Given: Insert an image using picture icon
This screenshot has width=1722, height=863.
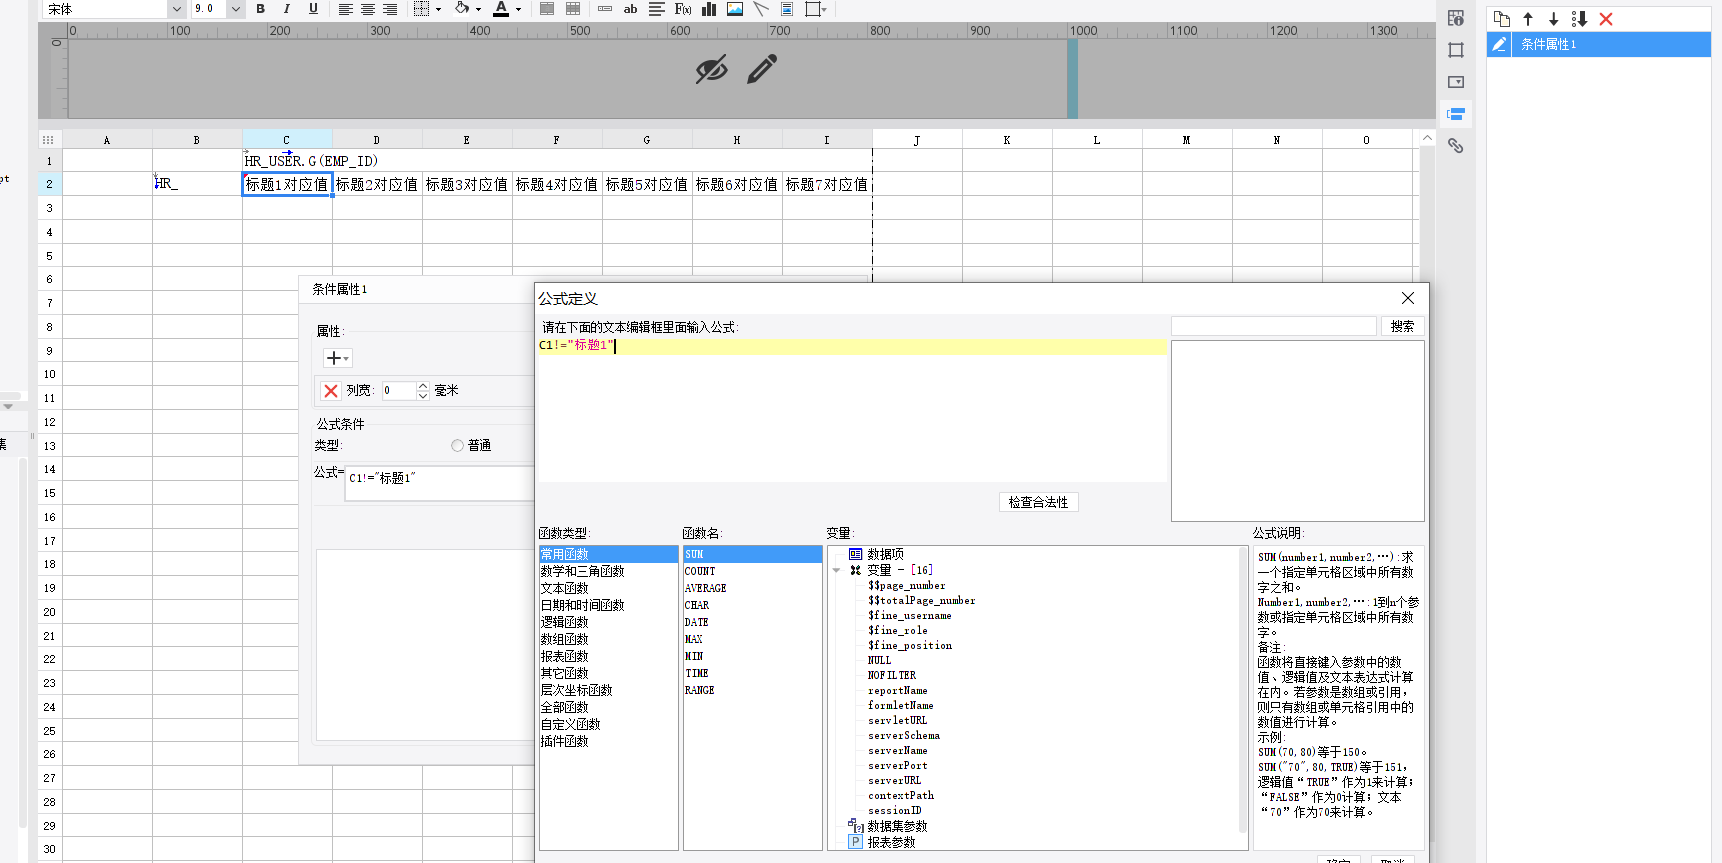Looking at the screenshot, I should pos(735,9).
